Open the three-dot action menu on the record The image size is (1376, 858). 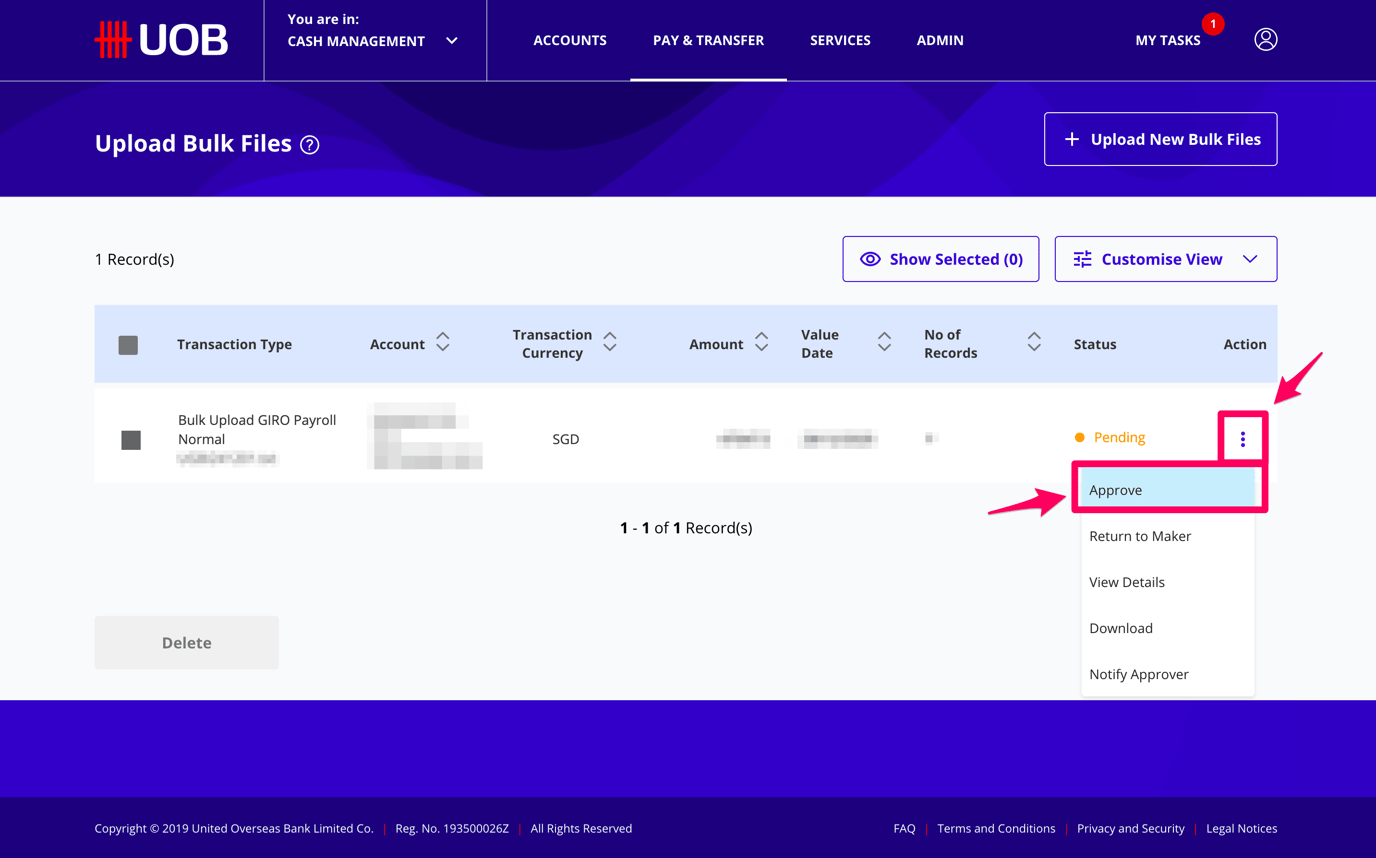tap(1243, 438)
